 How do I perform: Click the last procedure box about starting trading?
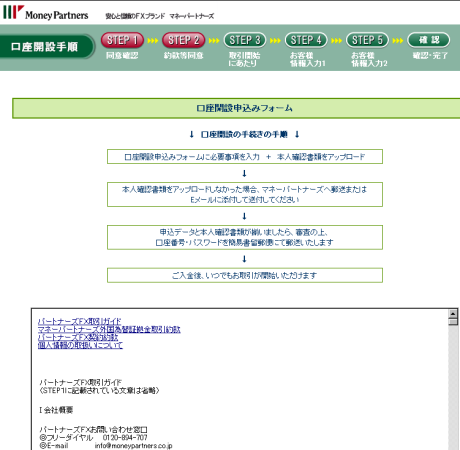click(245, 275)
